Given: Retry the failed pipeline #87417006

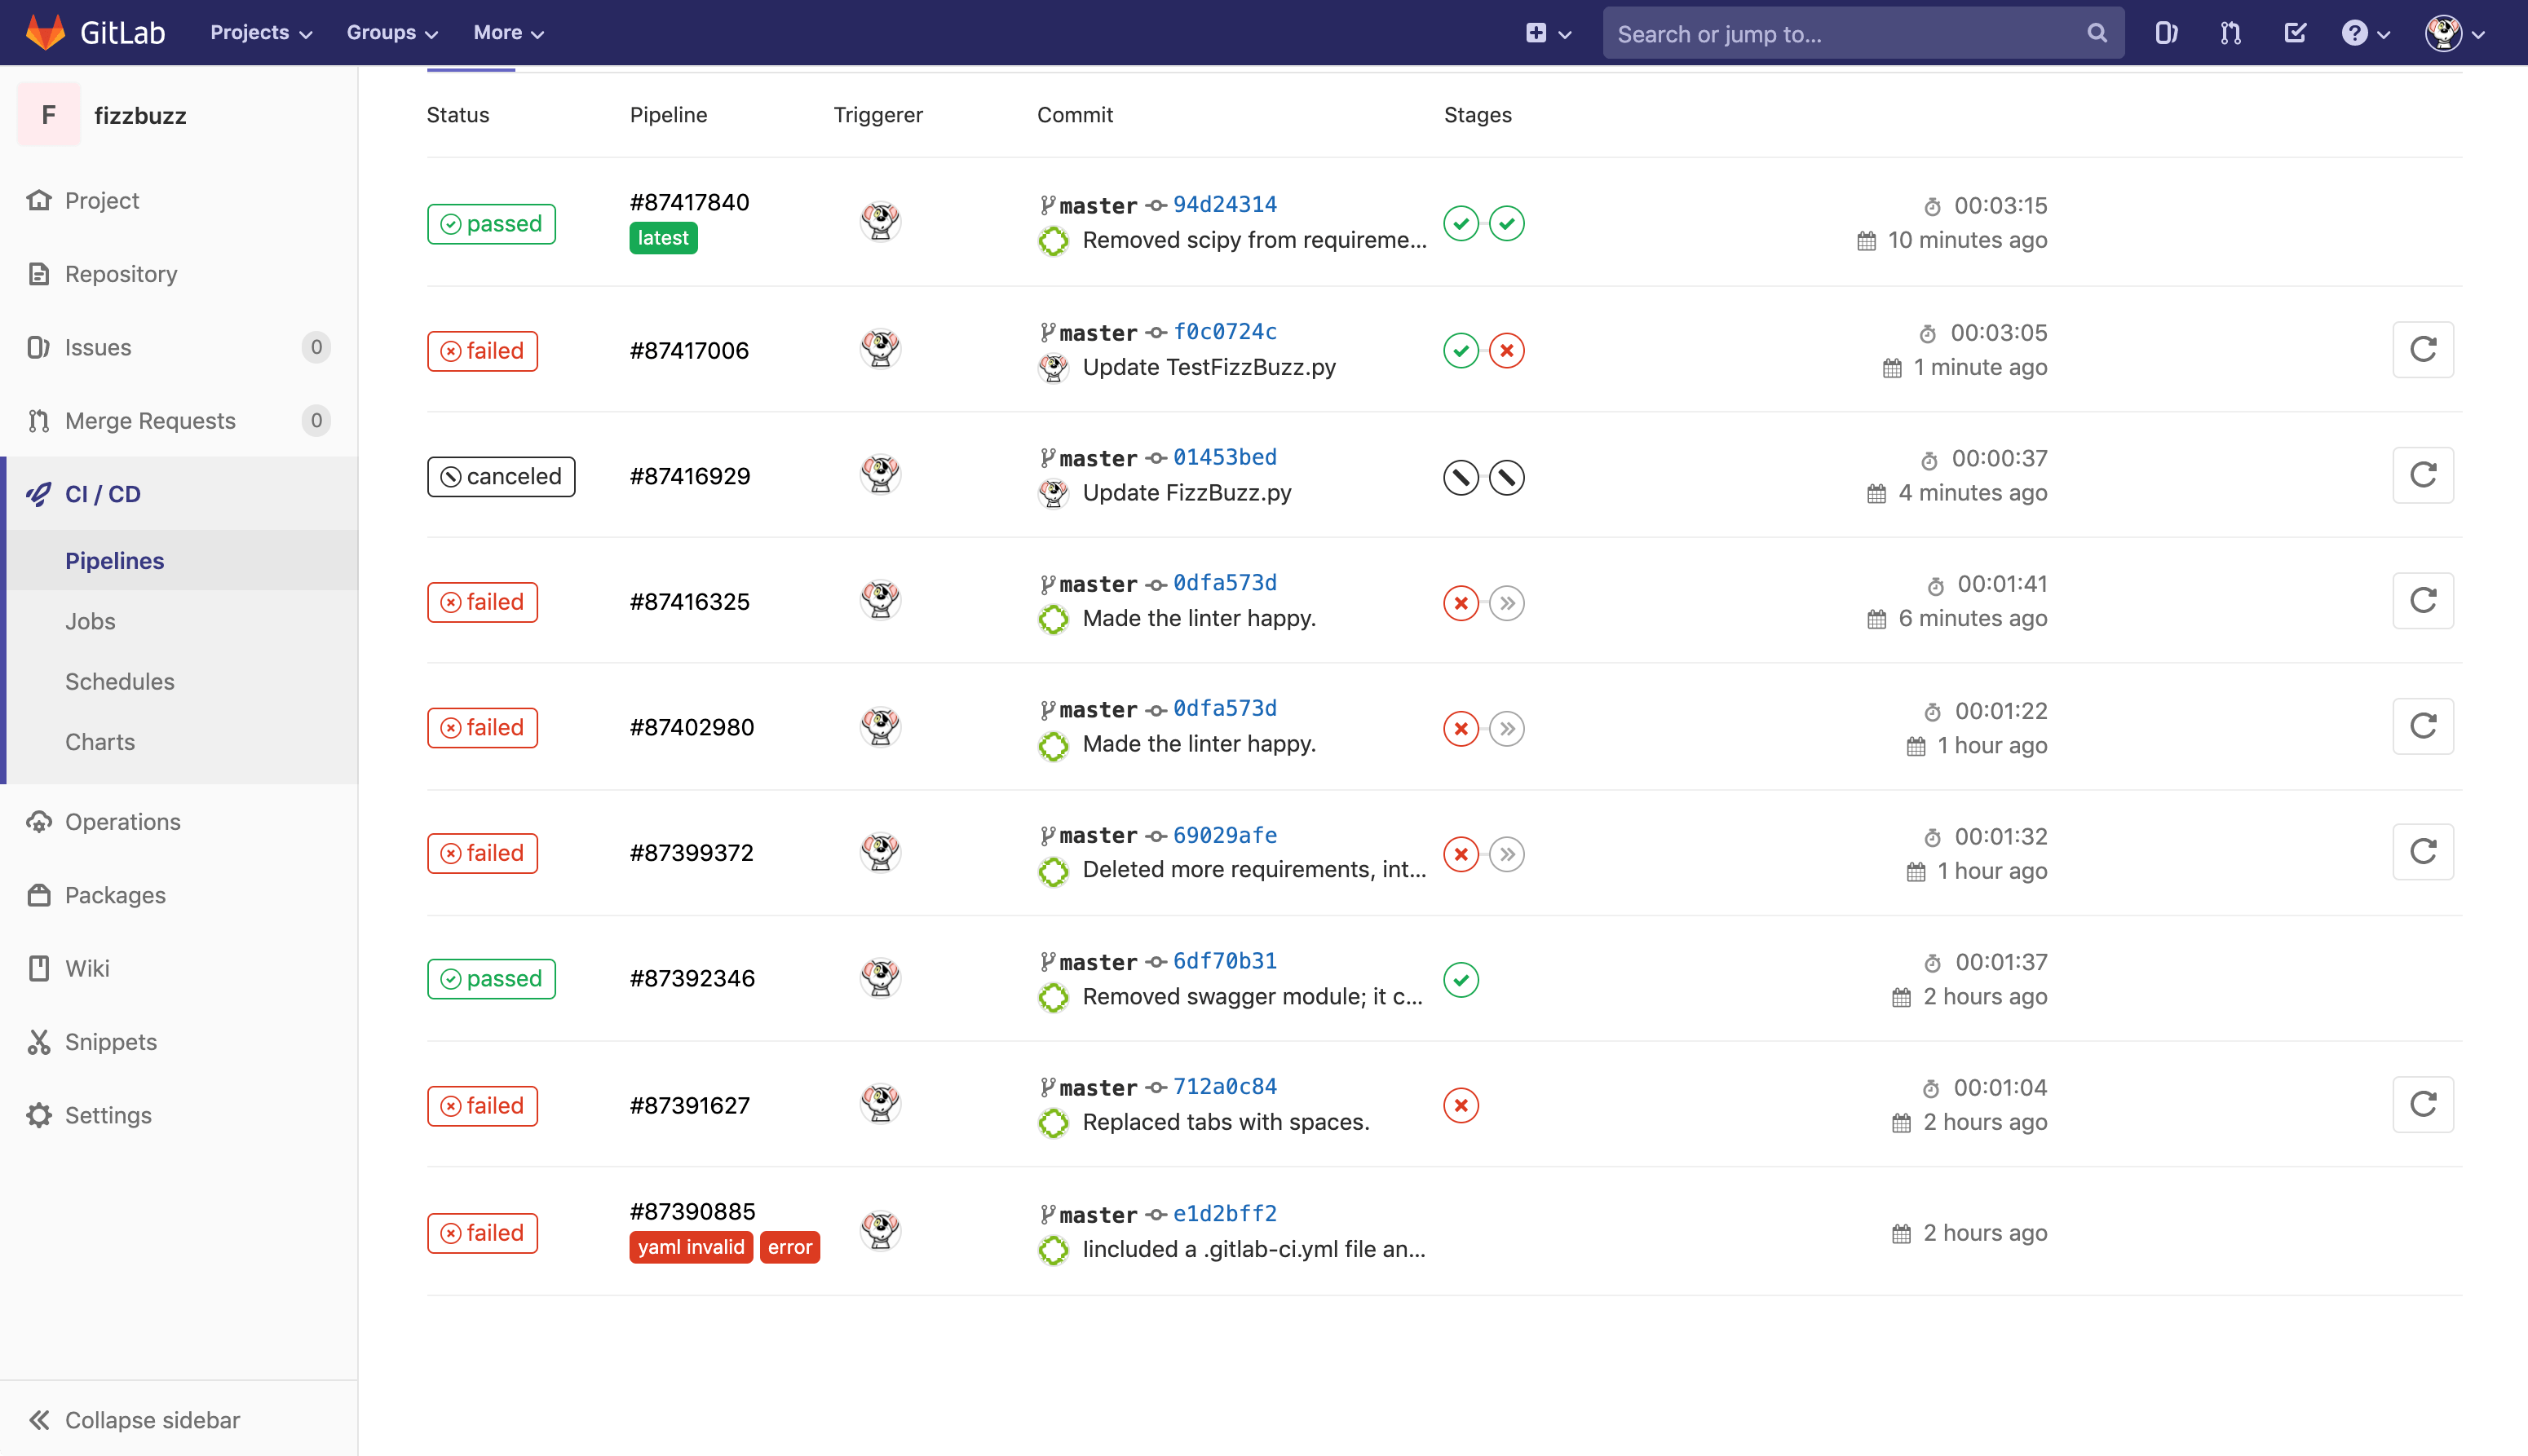Looking at the screenshot, I should point(2422,349).
